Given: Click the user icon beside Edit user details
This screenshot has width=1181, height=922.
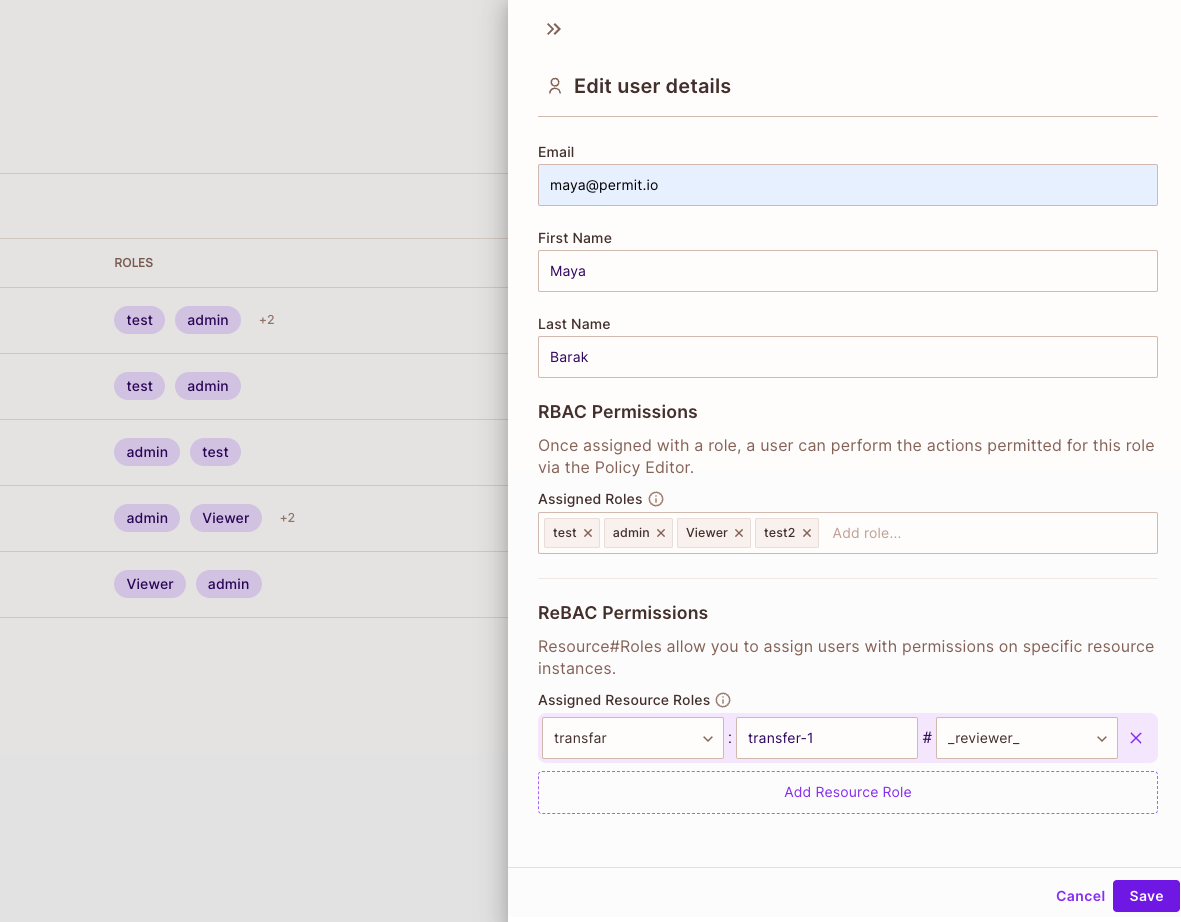Looking at the screenshot, I should tap(555, 86).
